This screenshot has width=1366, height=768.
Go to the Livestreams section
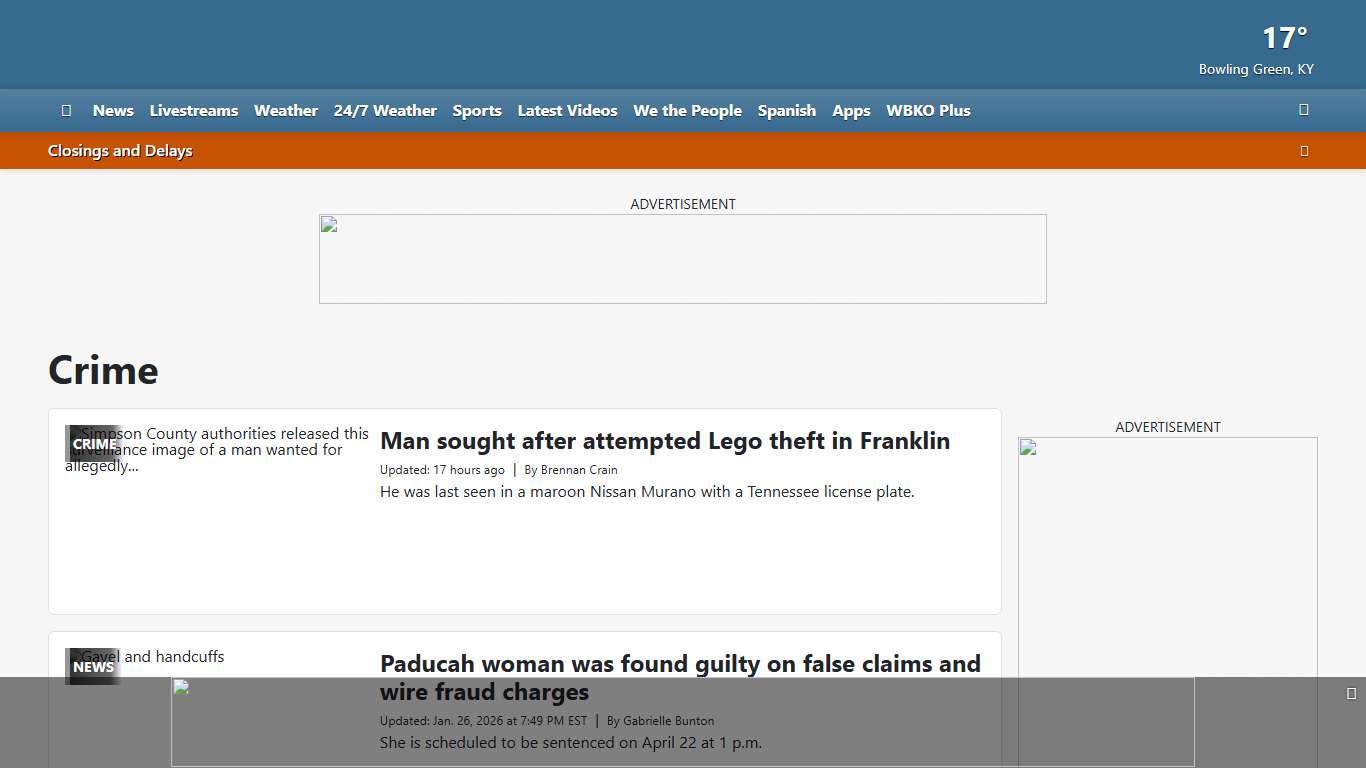[194, 111]
